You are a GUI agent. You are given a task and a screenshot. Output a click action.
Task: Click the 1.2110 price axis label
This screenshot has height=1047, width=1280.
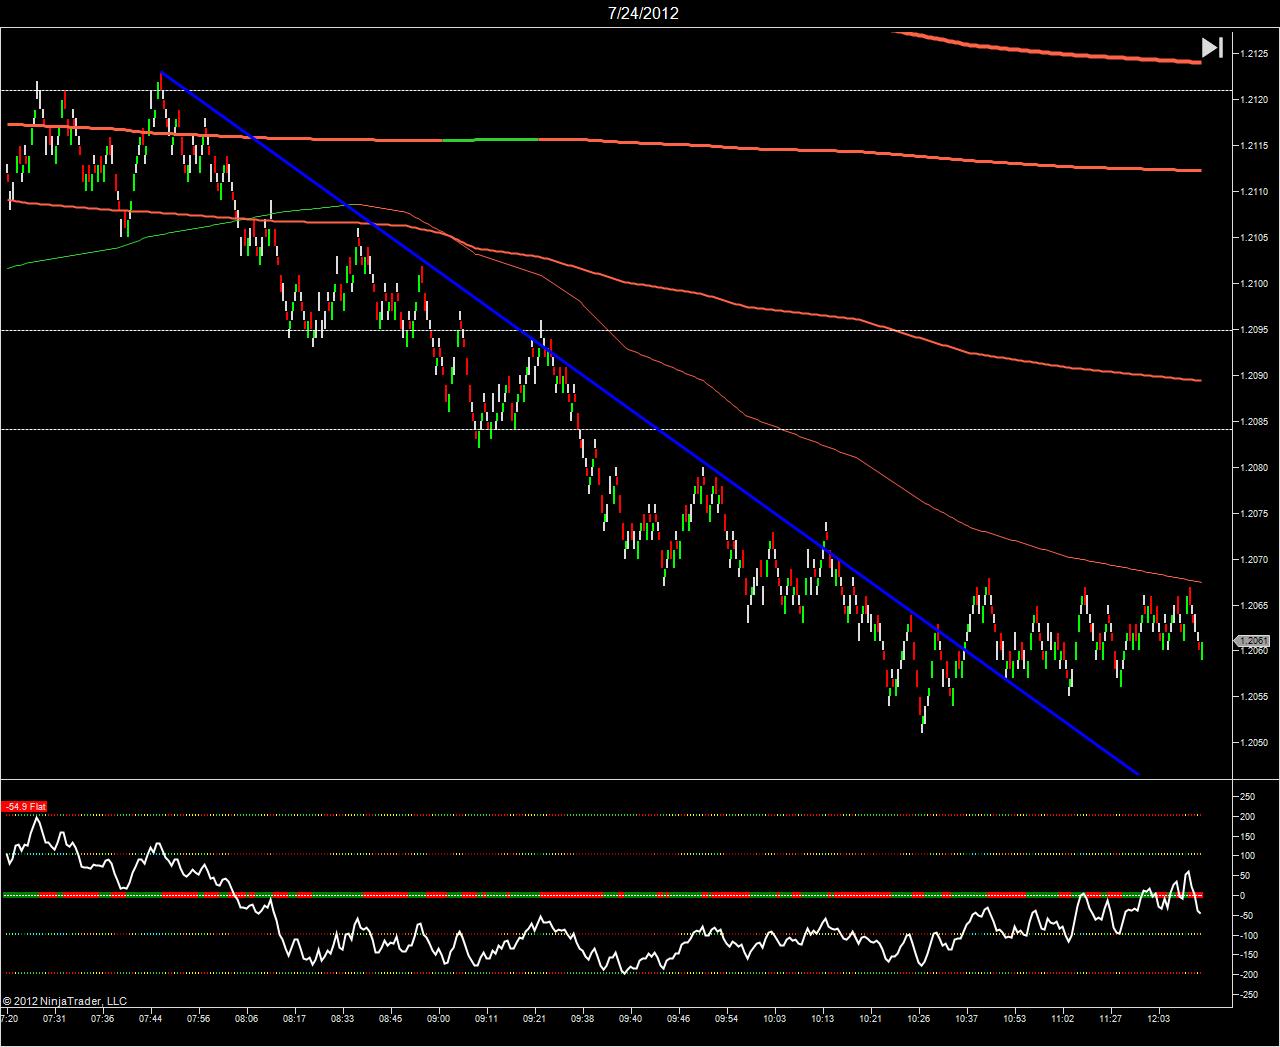[x=1254, y=191]
